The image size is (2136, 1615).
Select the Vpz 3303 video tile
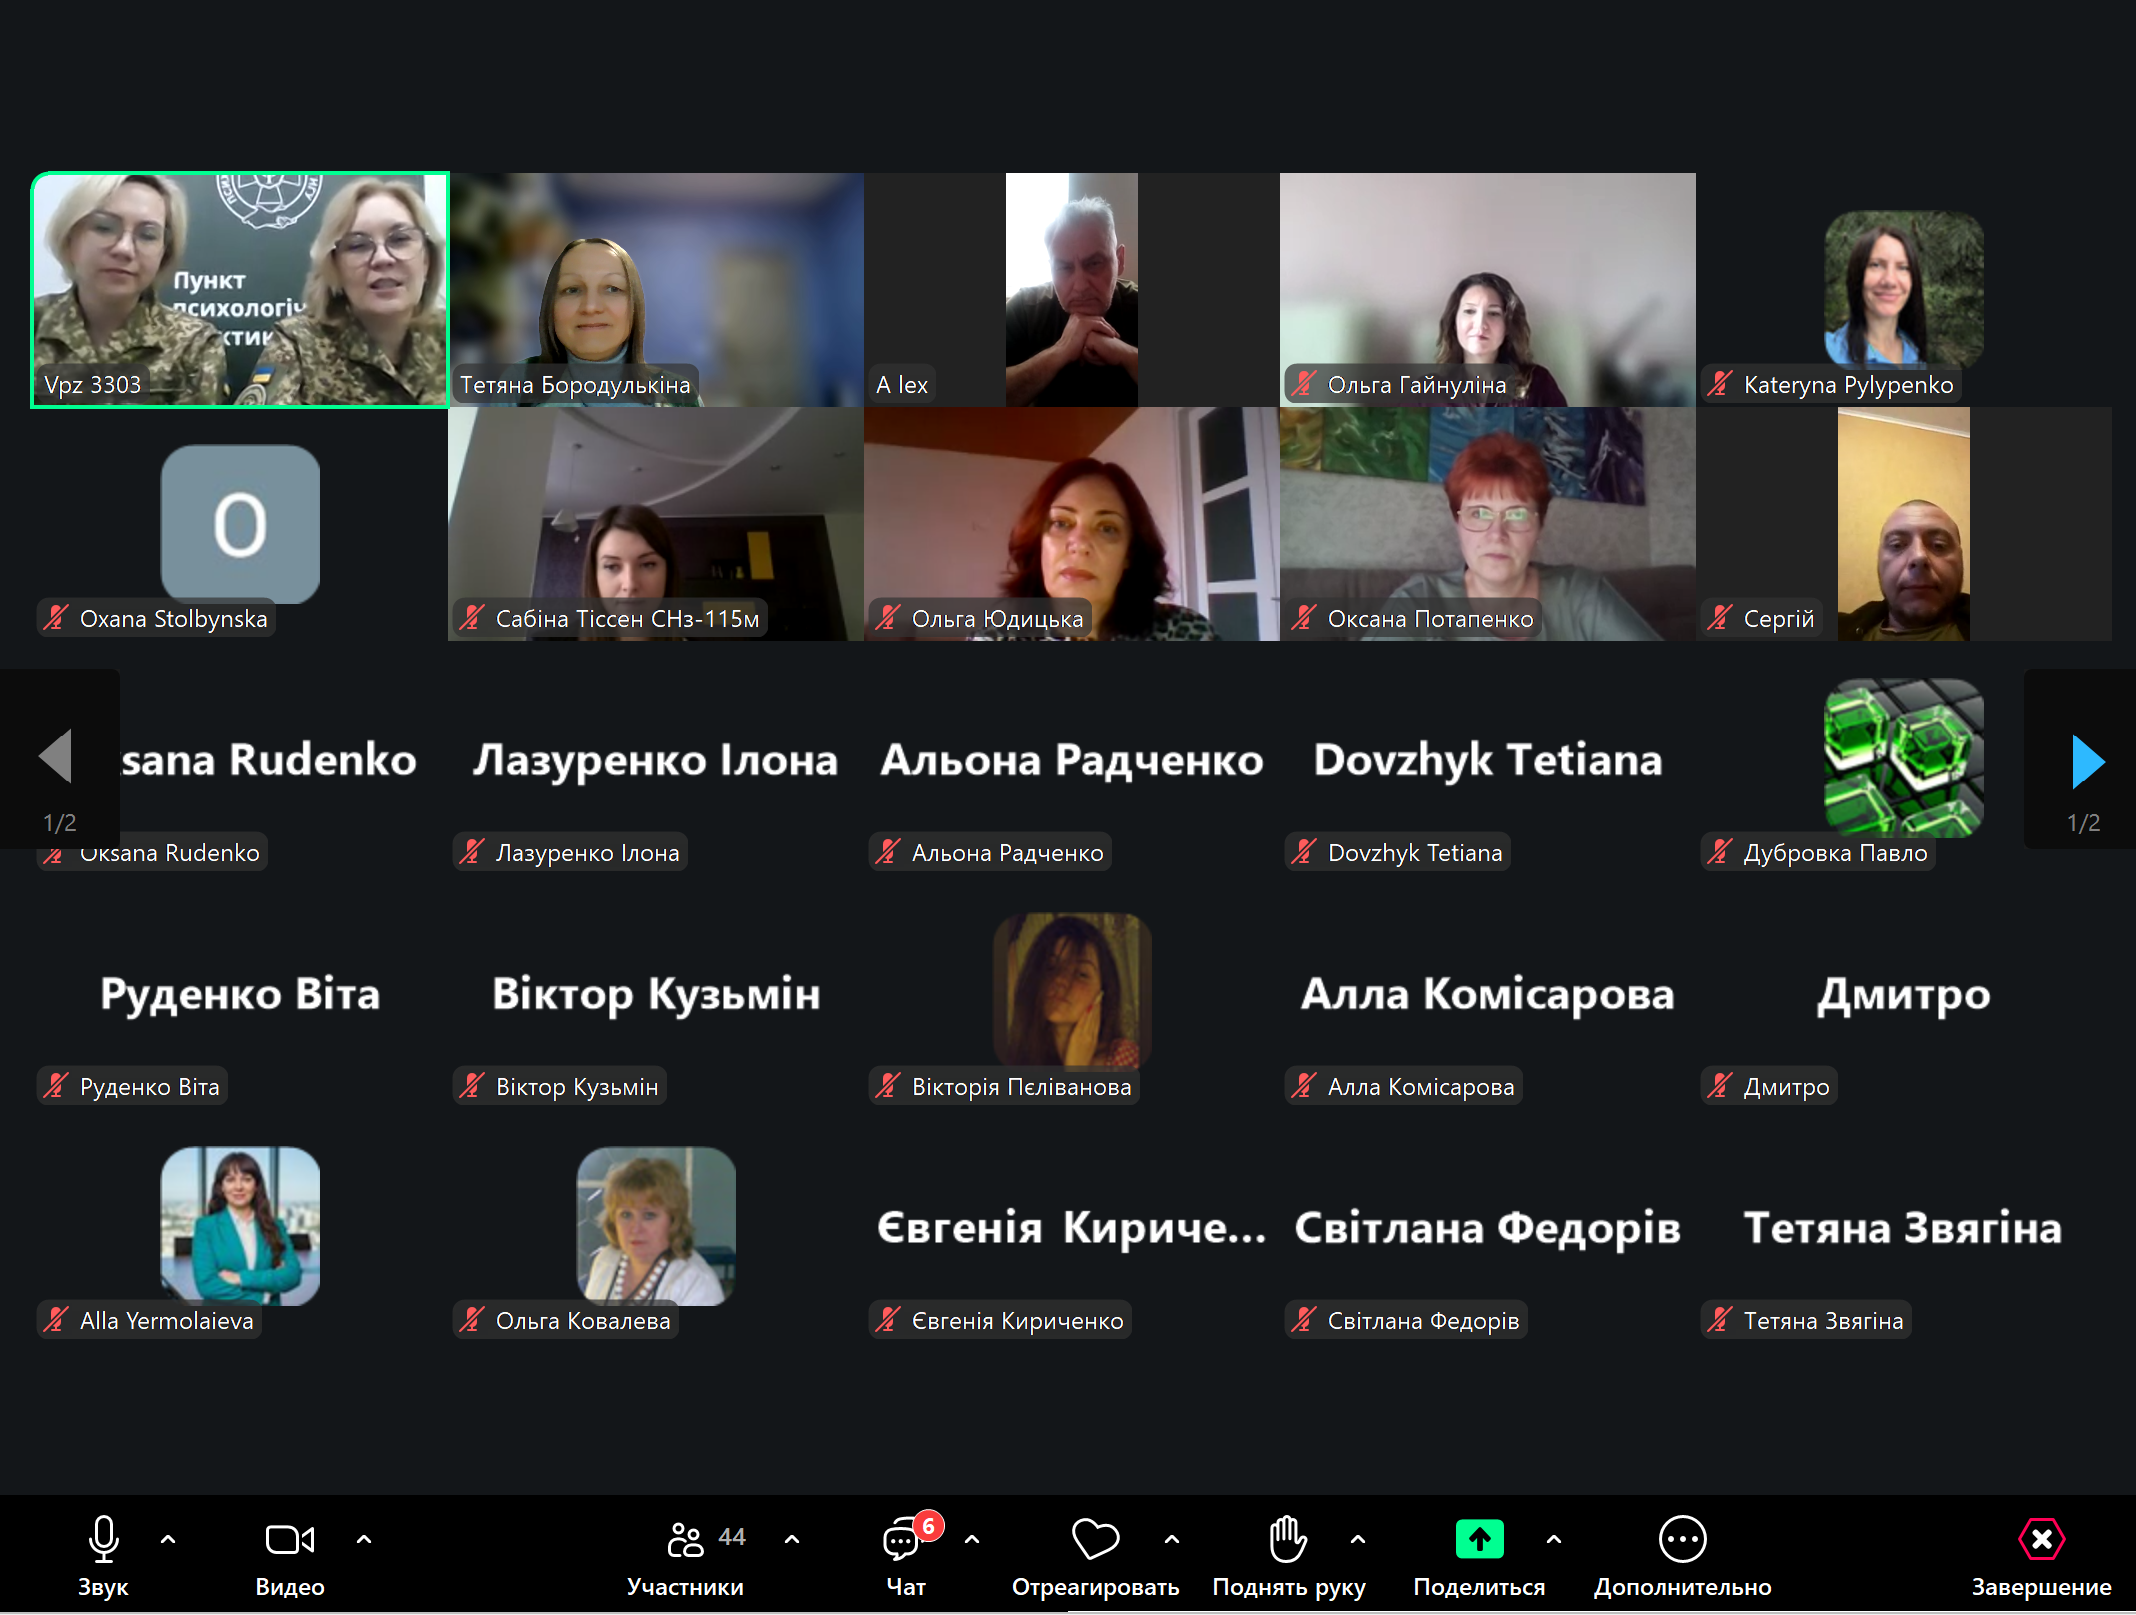click(x=240, y=290)
